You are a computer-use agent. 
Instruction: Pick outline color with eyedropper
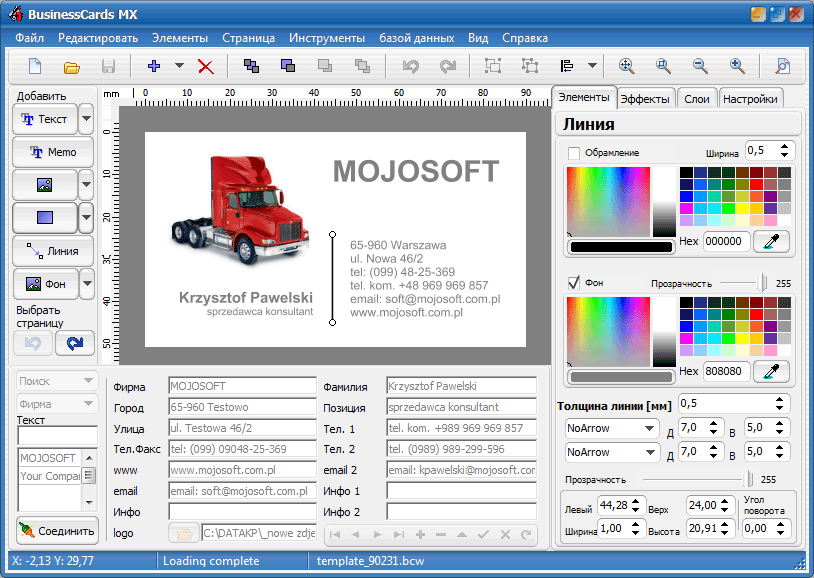click(771, 241)
